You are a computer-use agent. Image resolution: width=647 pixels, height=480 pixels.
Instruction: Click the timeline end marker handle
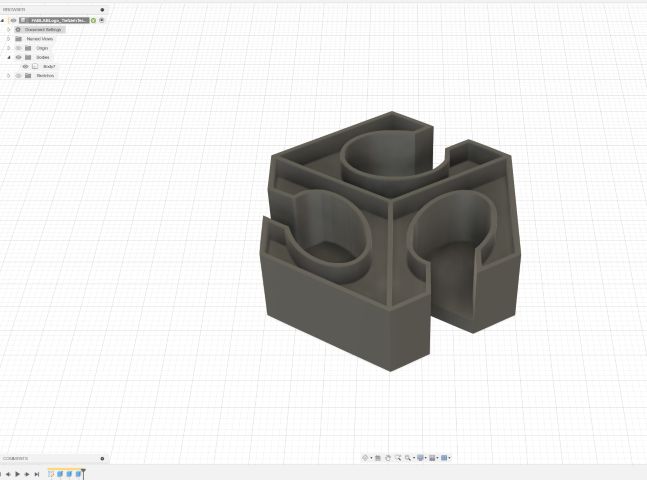coord(83,473)
